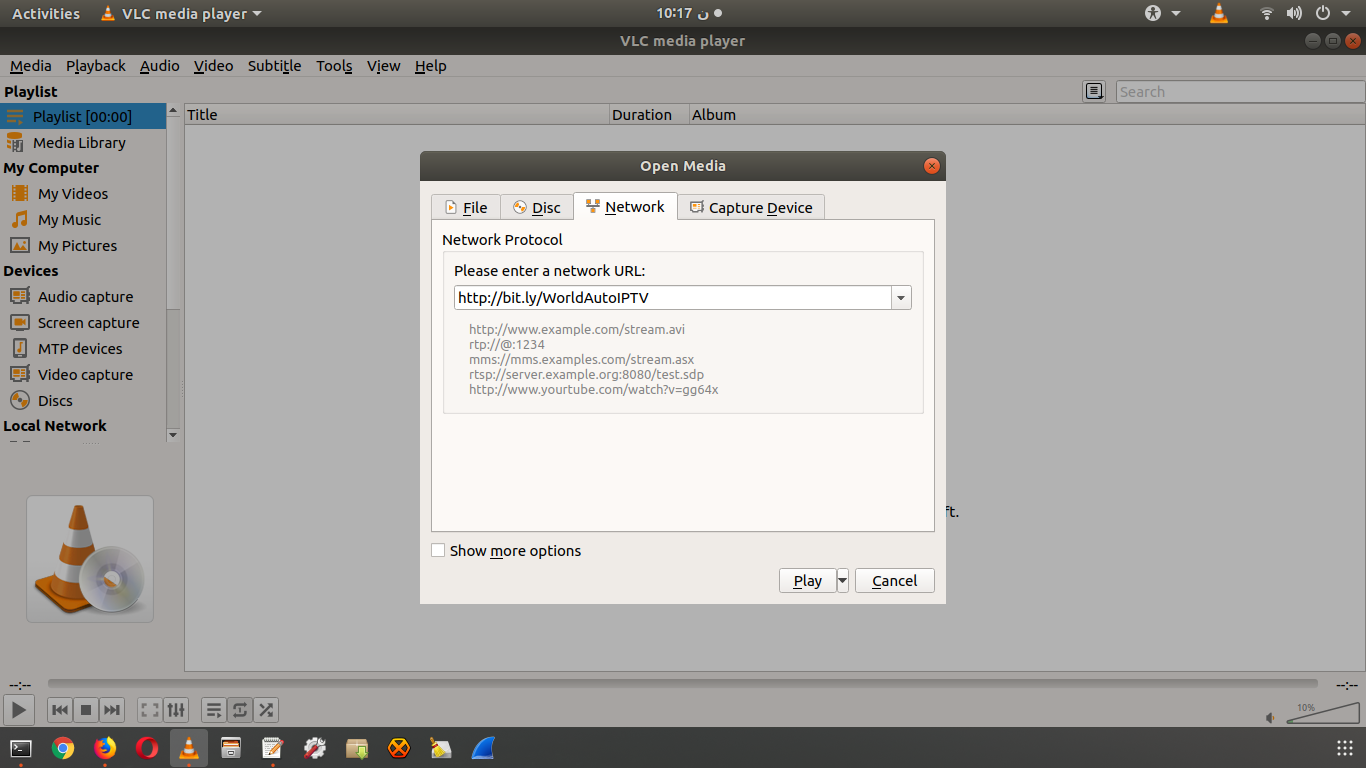Toggle loop mode button
Viewport: 1366px width, 768px height.
[x=240, y=710]
